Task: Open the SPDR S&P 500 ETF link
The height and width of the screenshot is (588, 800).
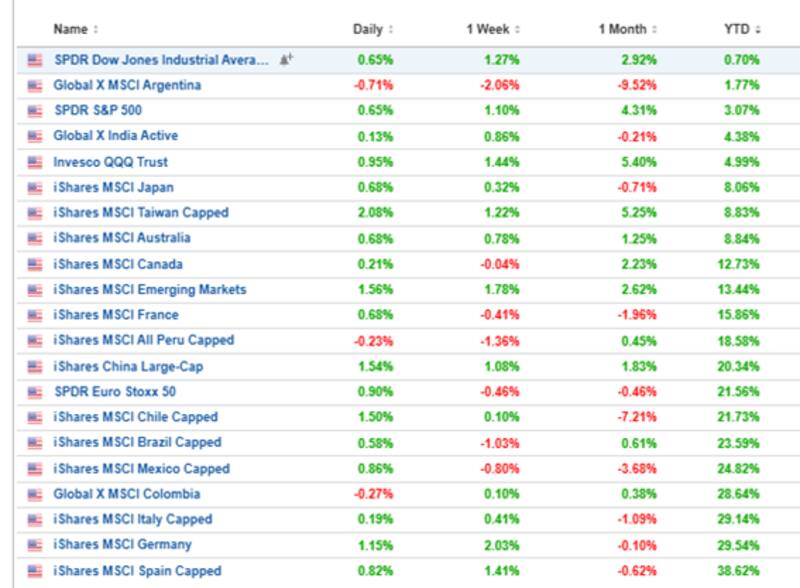Action: click(98, 111)
